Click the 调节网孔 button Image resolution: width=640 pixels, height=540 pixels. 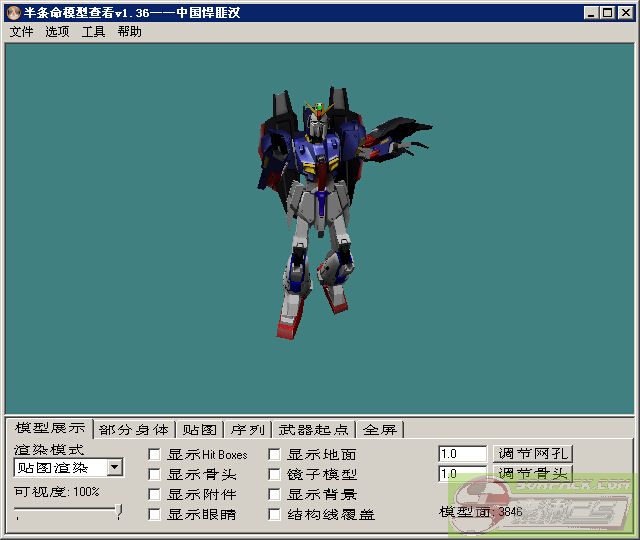(534, 454)
